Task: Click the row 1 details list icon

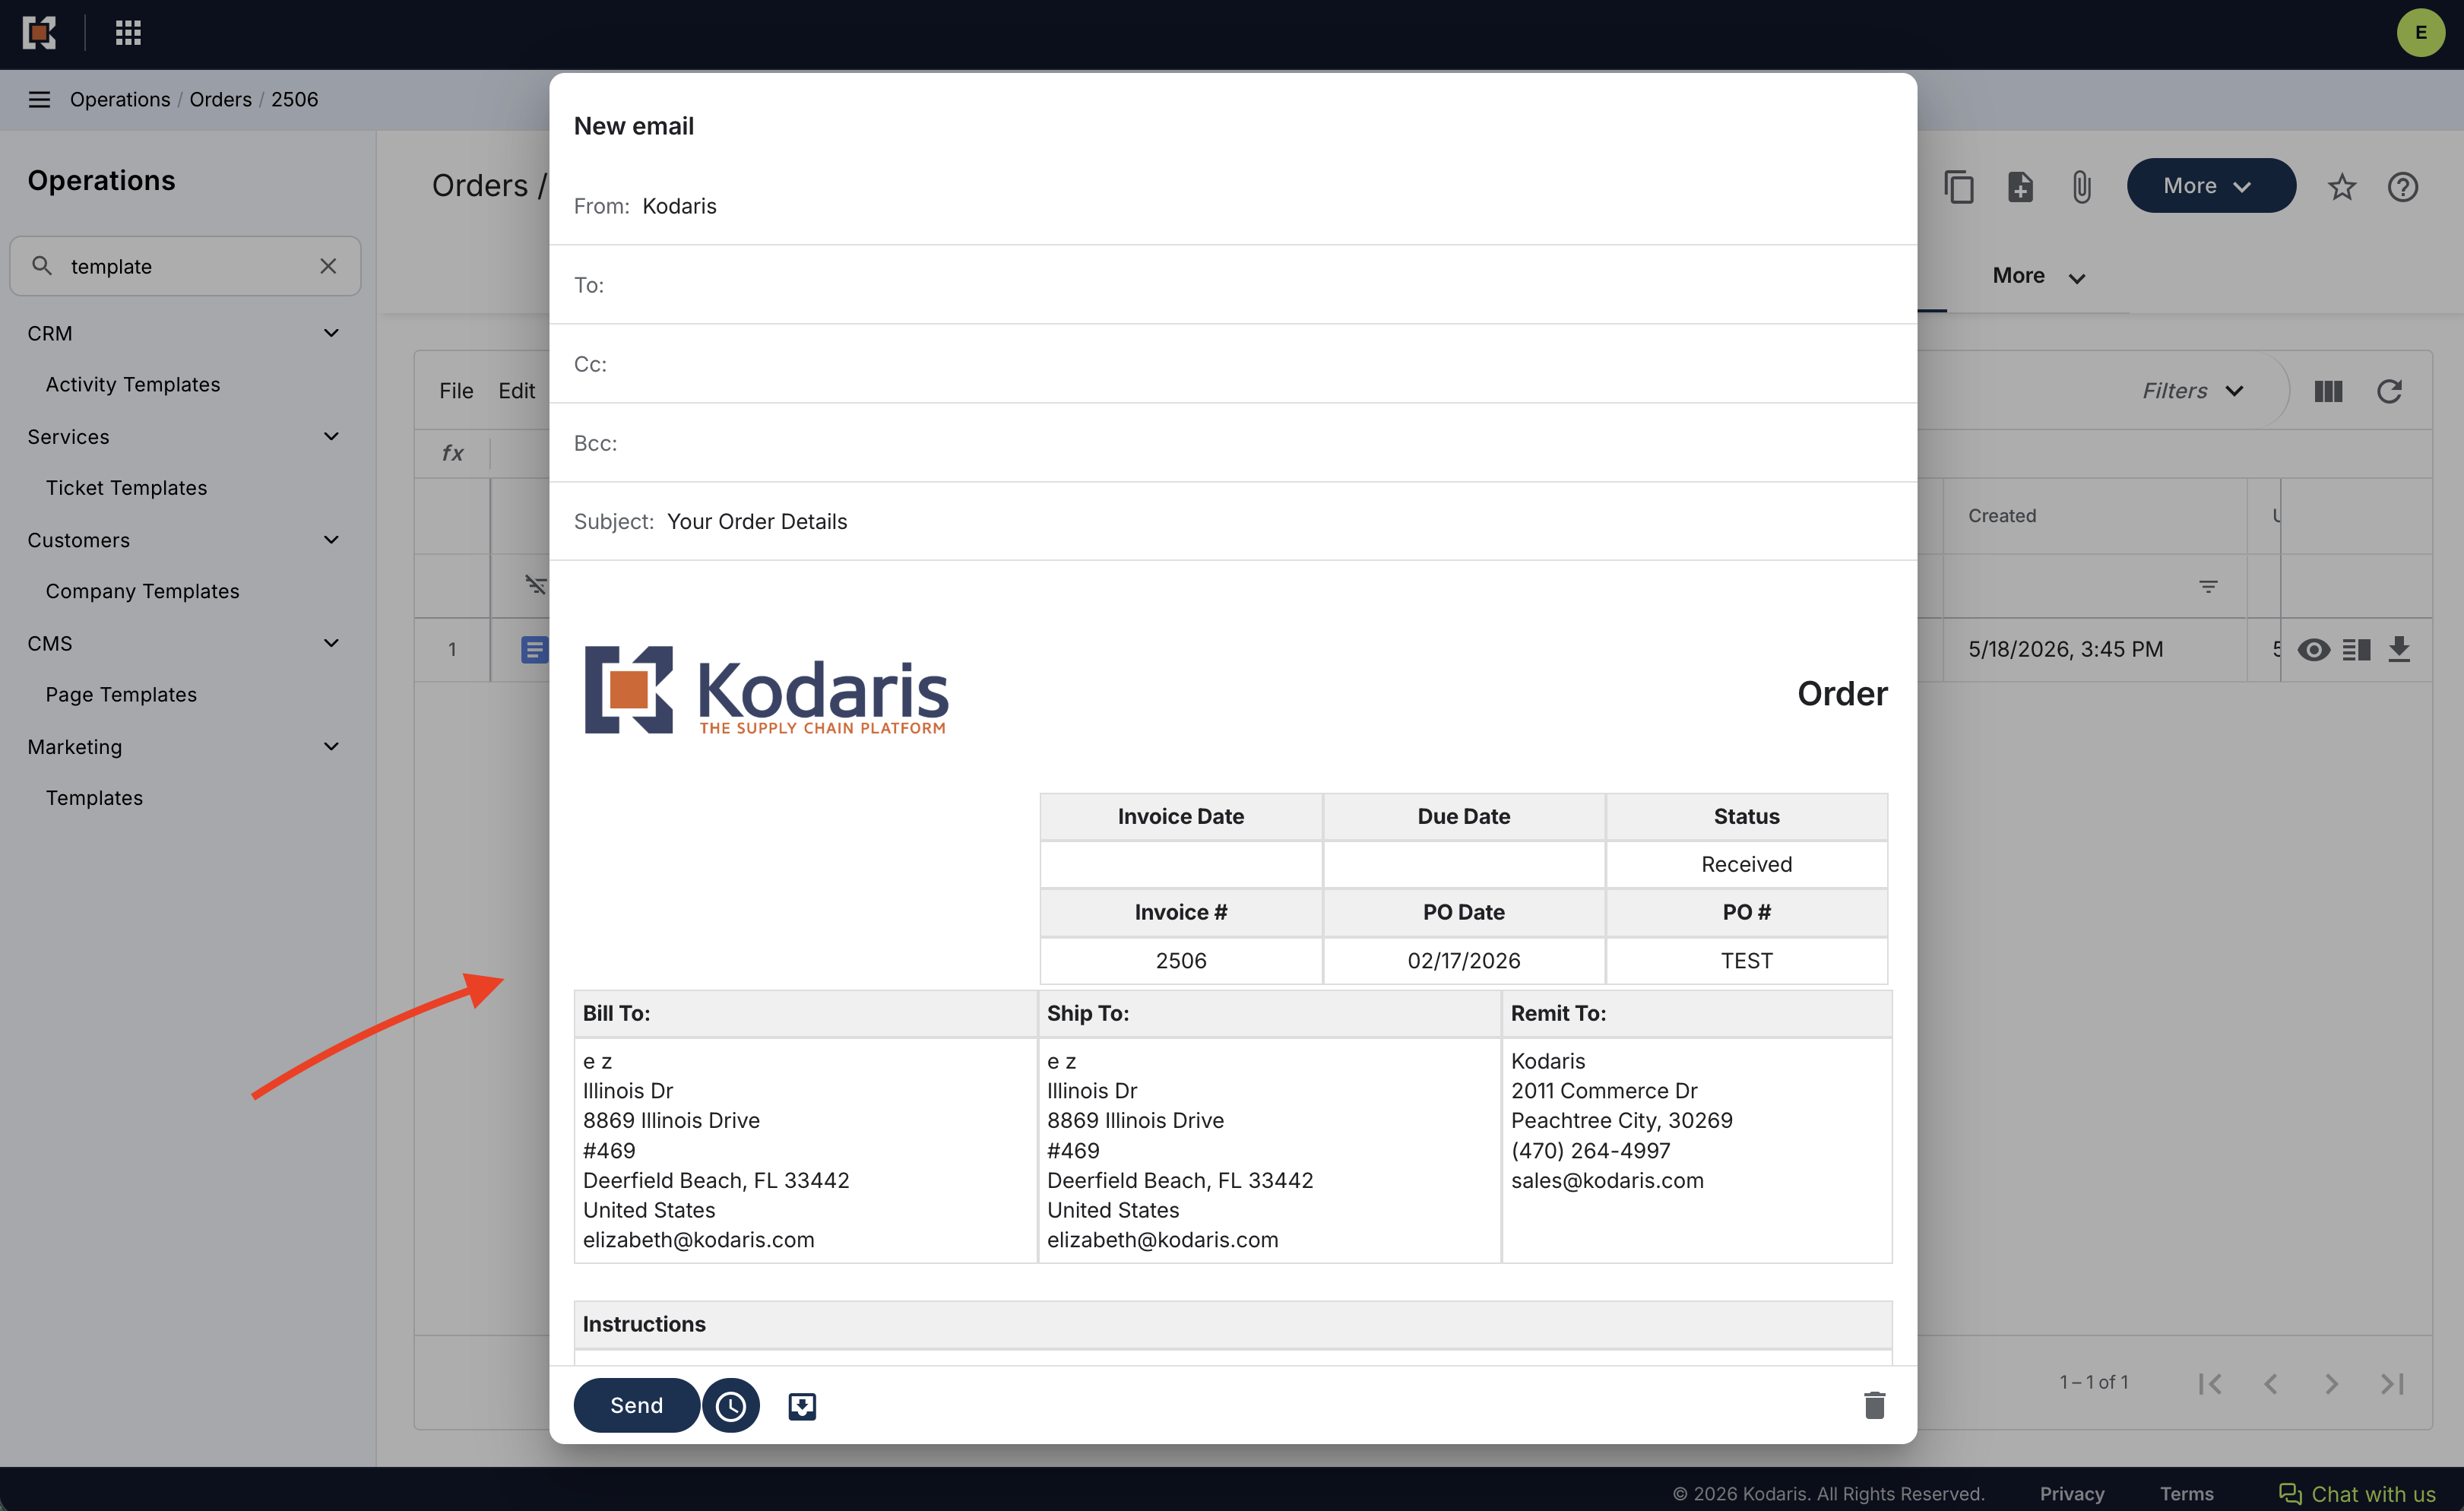Action: click(2356, 650)
